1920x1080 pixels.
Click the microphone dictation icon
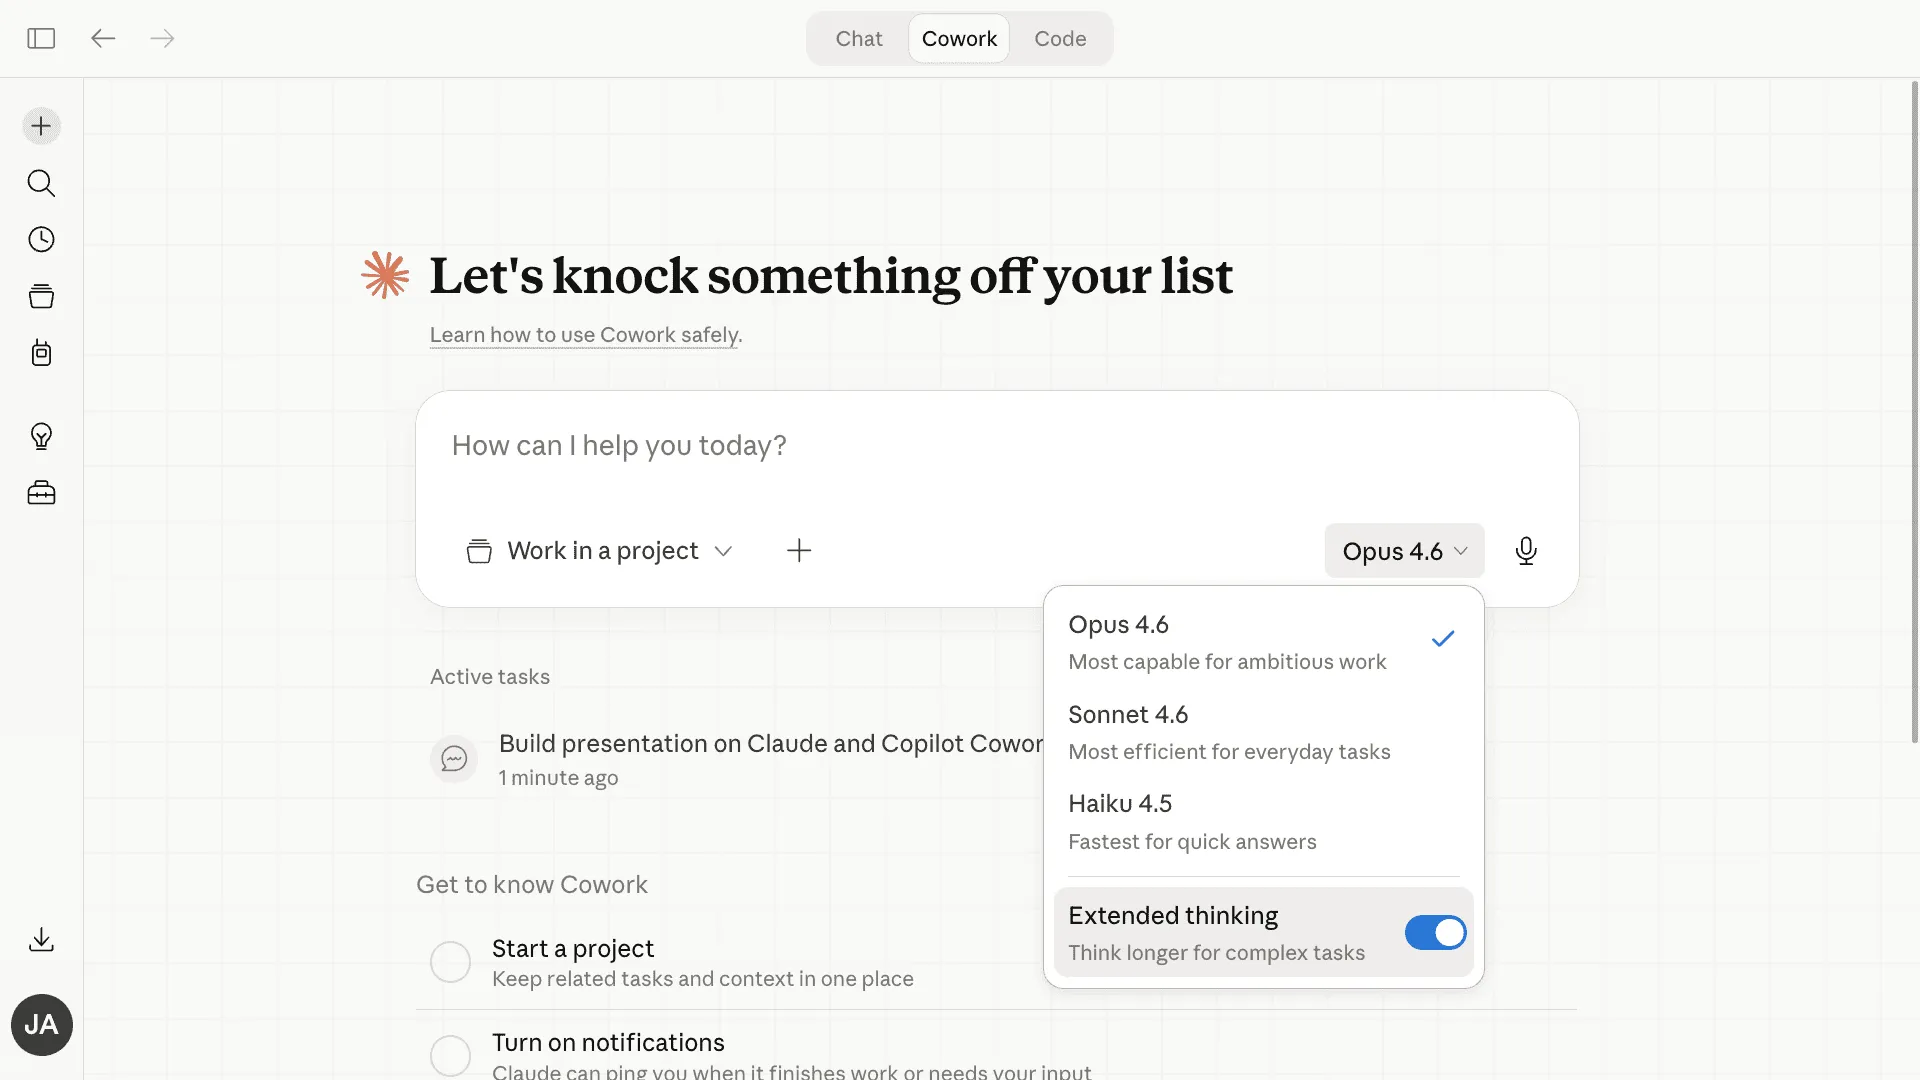[x=1526, y=551]
